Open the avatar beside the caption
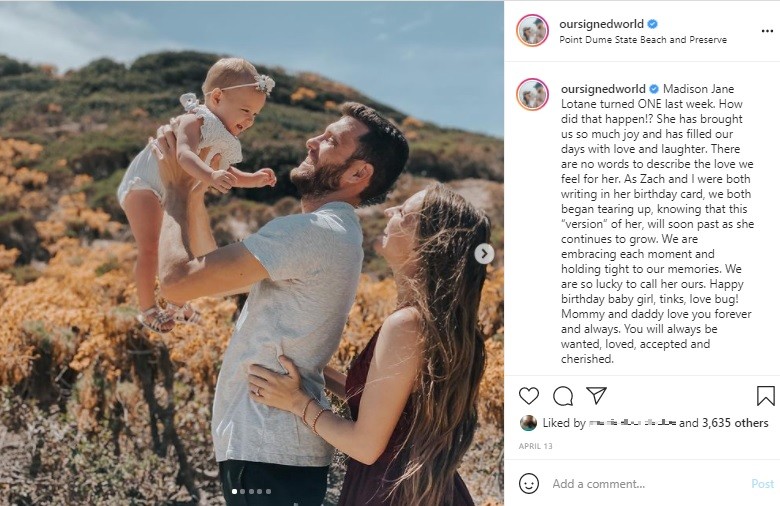Screen dimensions: 780x506 click(x=532, y=94)
